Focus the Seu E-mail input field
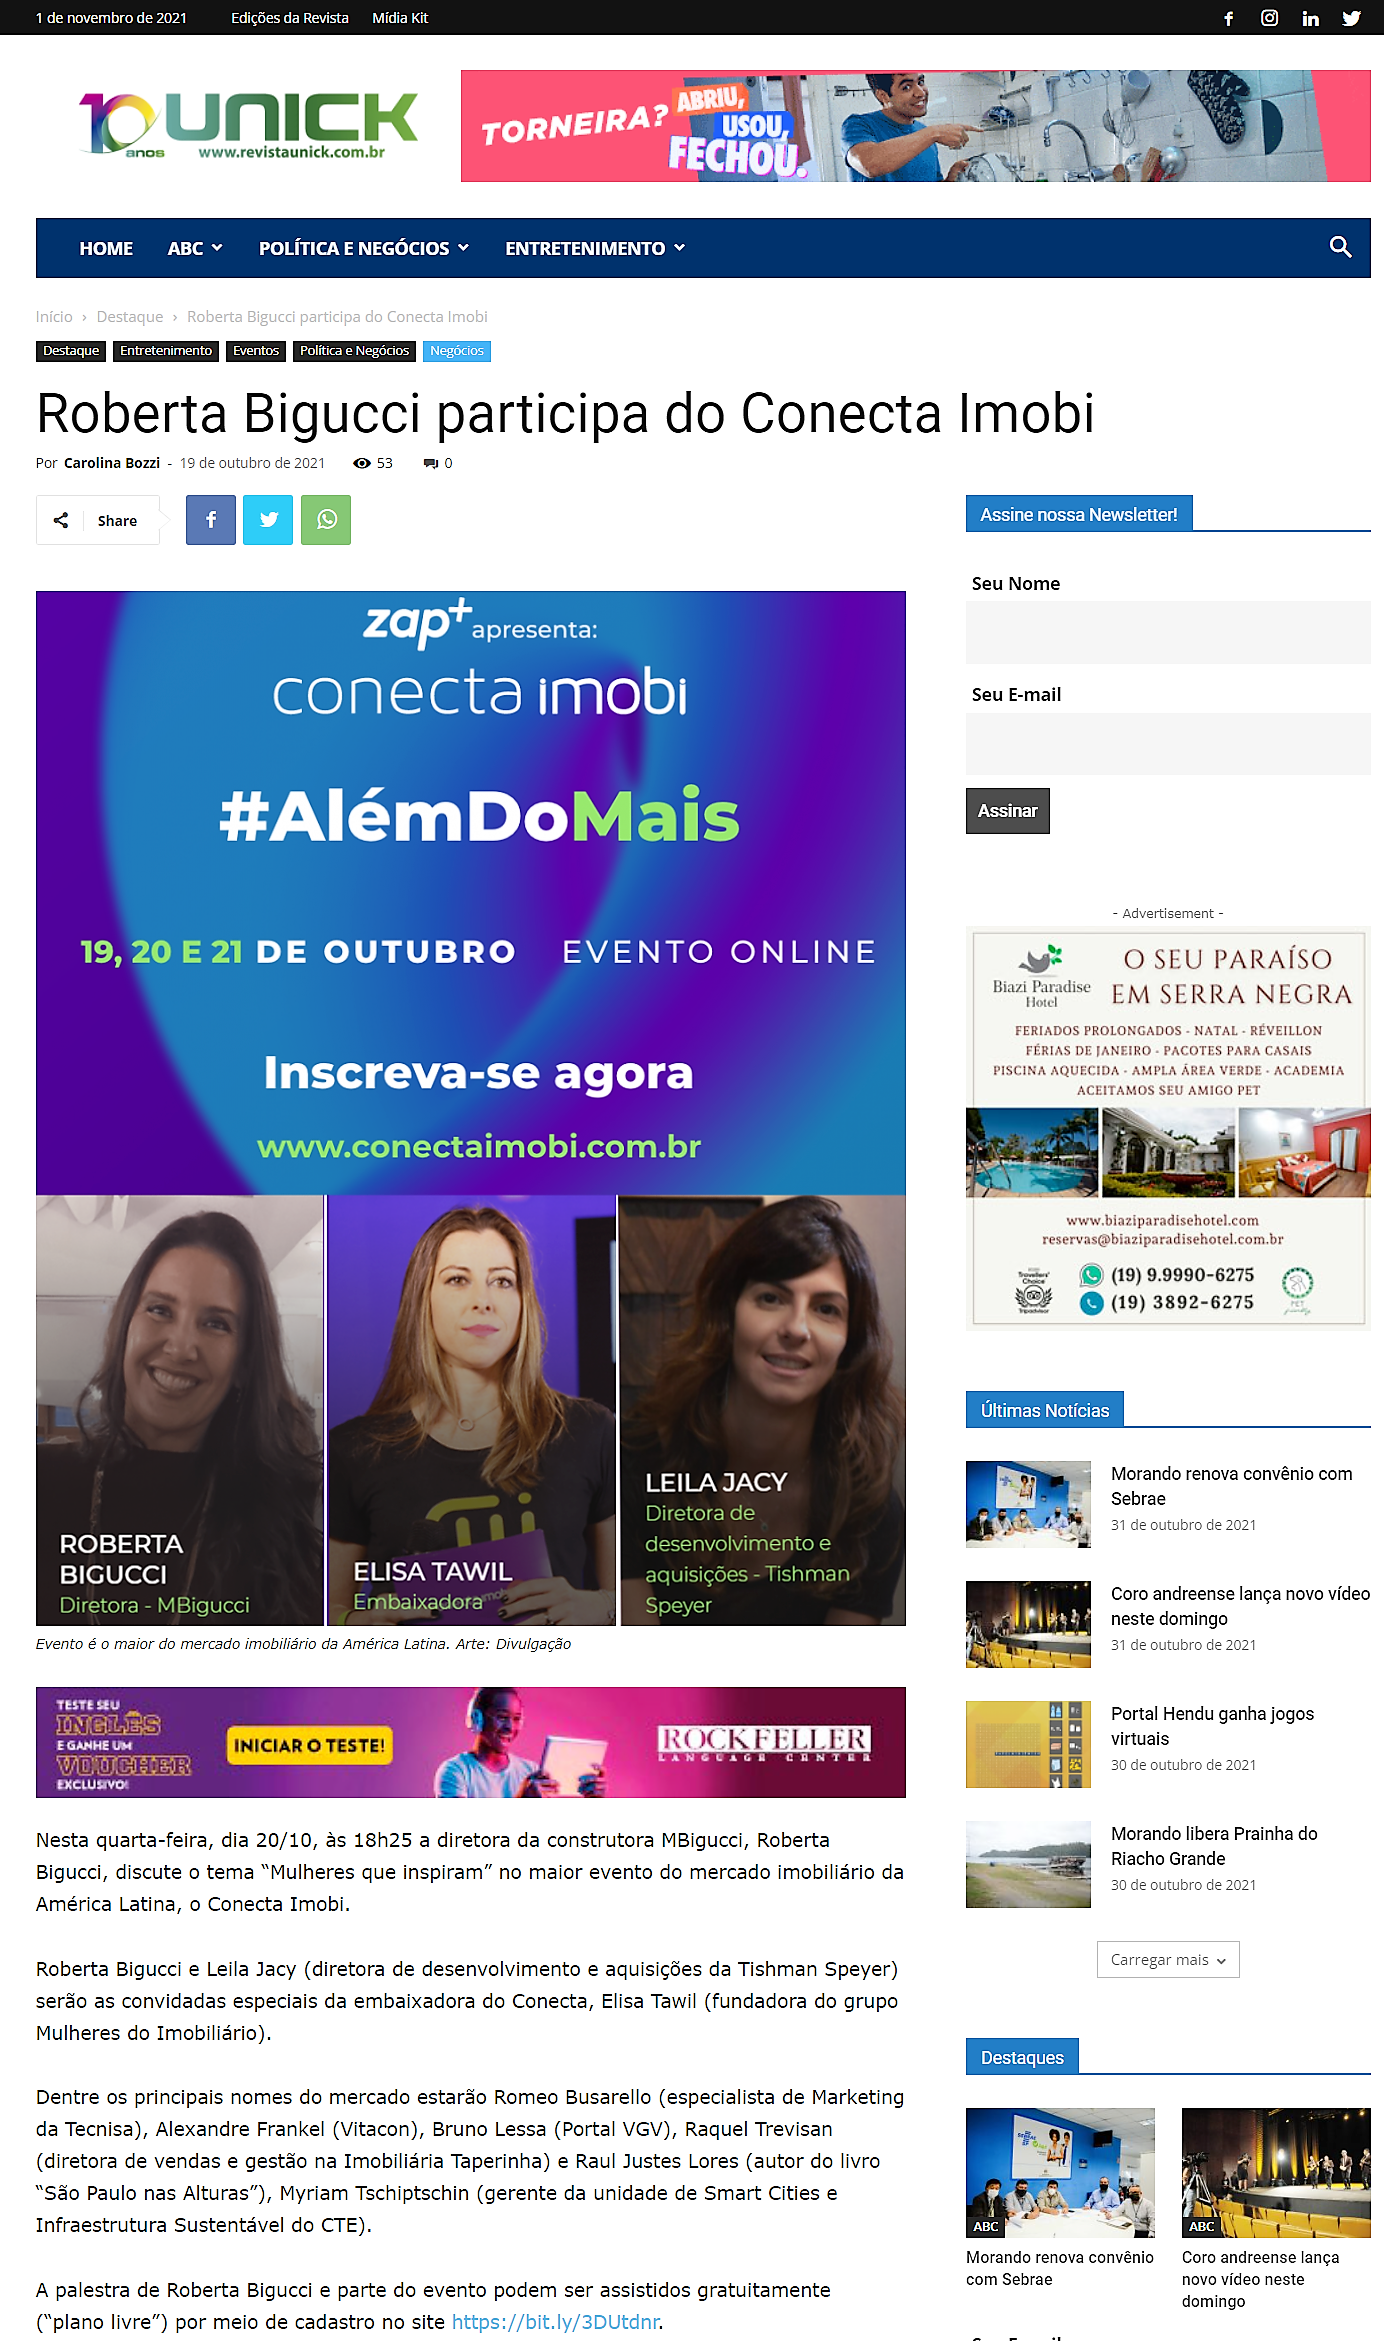 (1168, 744)
